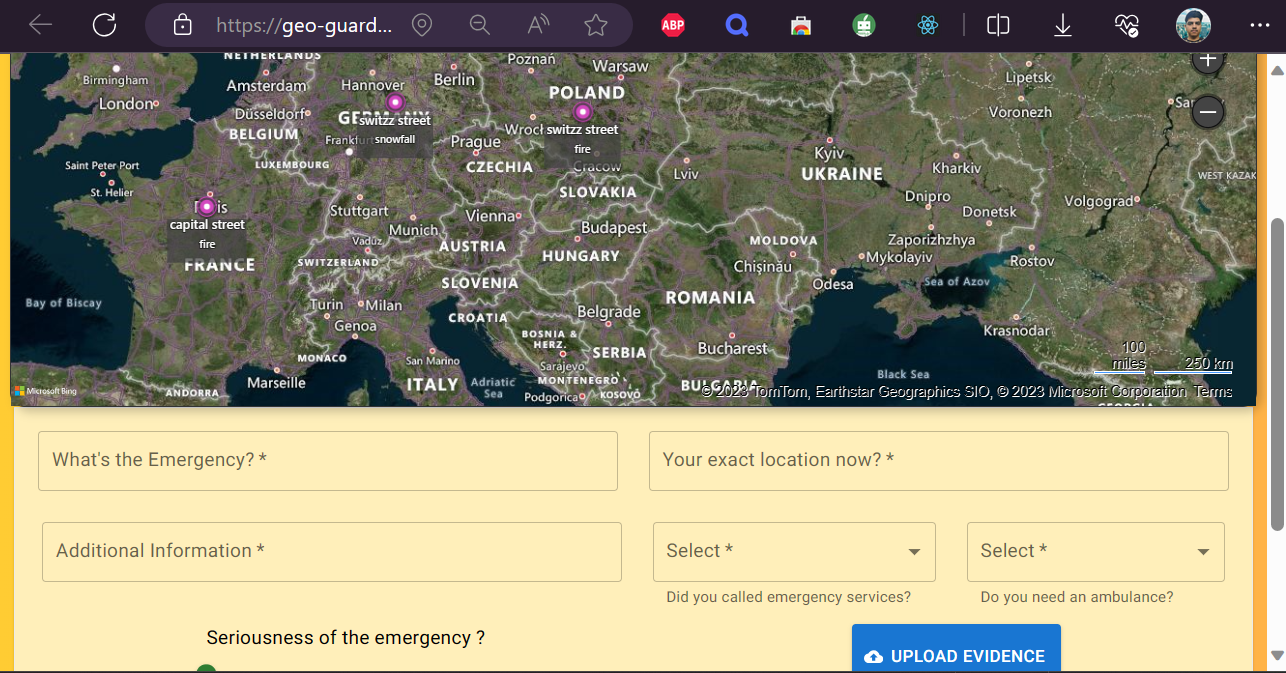Viewport: 1286px width, 673px height.
Task: Expand the called emergency services dropdown
Action: (x=794, y=552)
